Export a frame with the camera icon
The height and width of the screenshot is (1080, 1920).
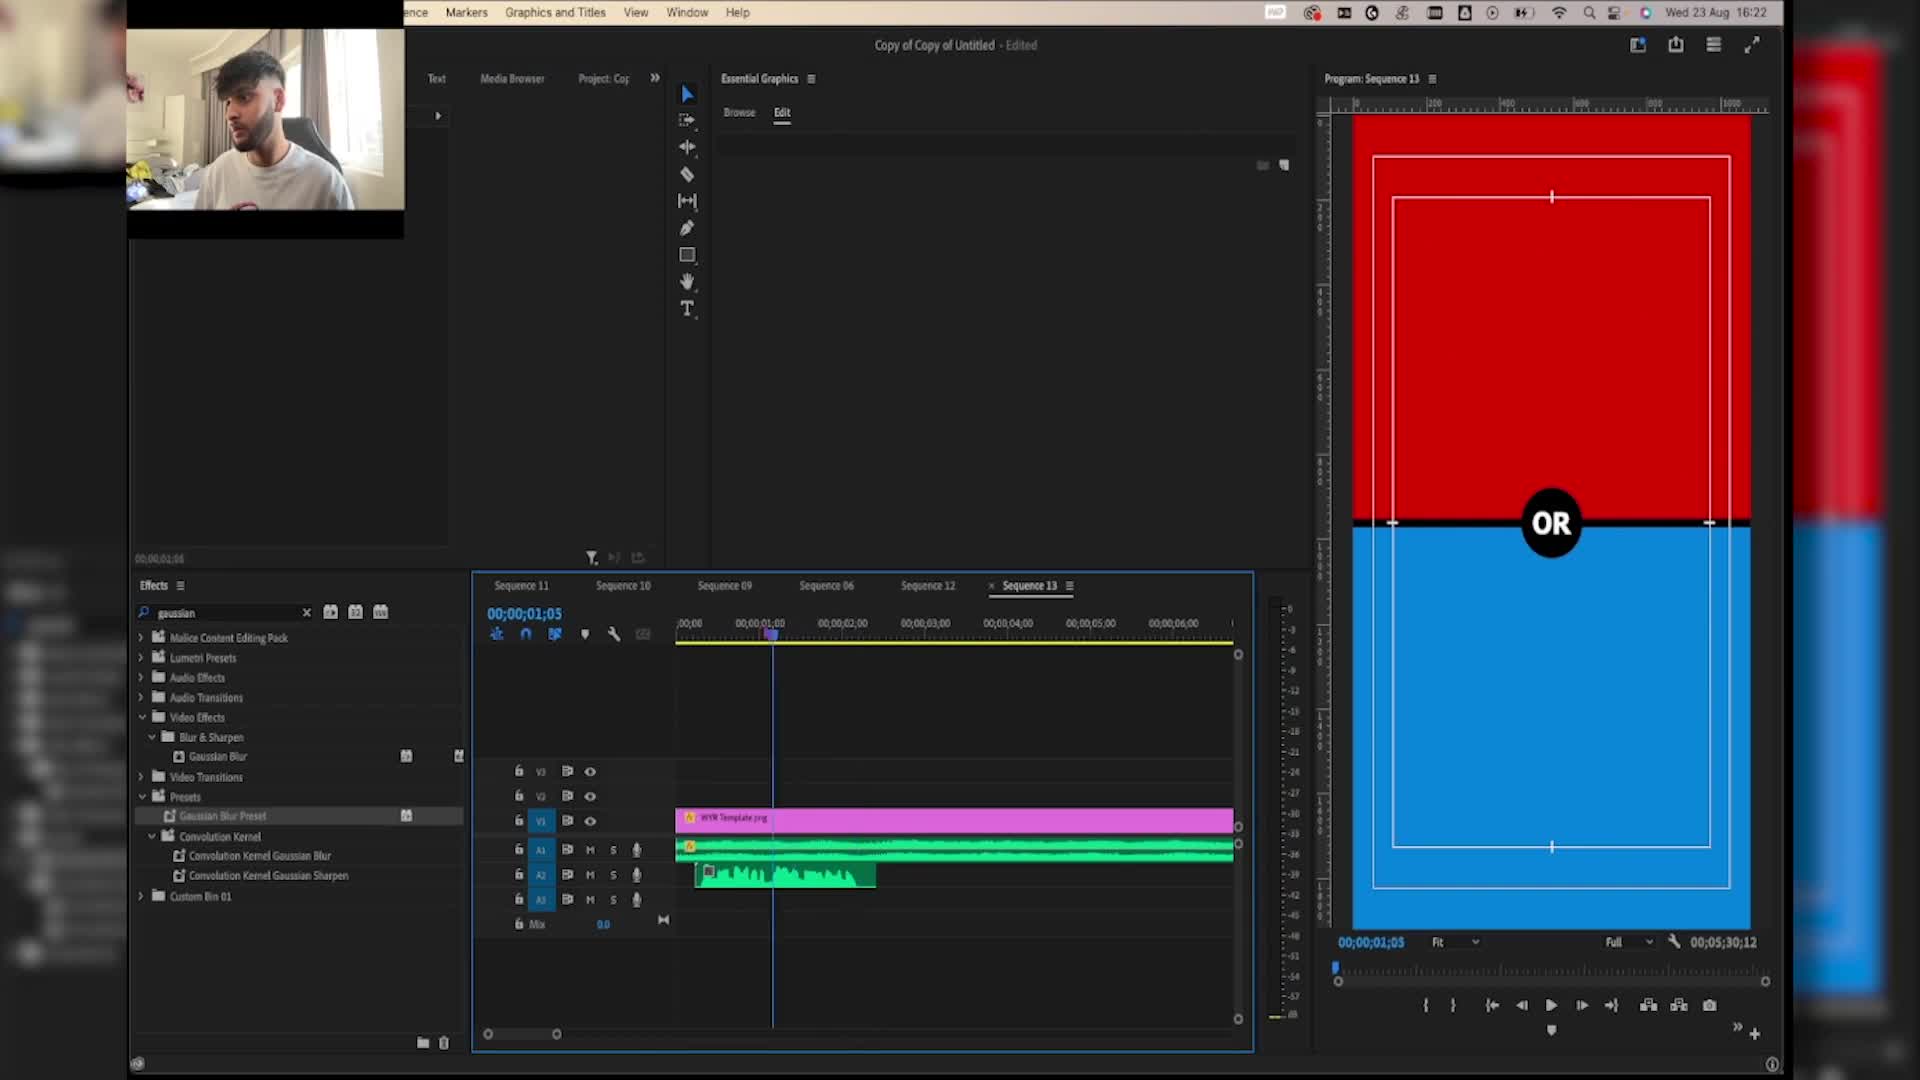(1709, 1005)
